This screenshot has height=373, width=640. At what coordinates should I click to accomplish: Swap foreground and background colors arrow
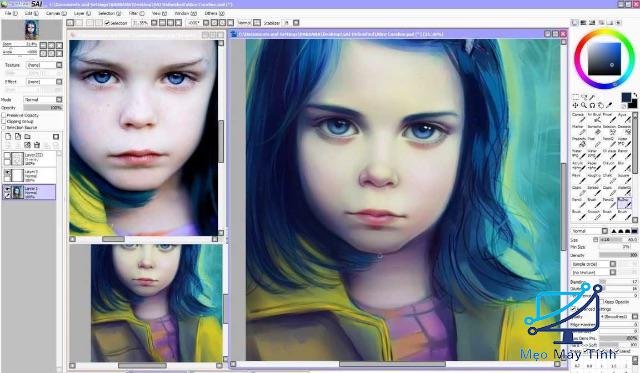coord(635,95)
